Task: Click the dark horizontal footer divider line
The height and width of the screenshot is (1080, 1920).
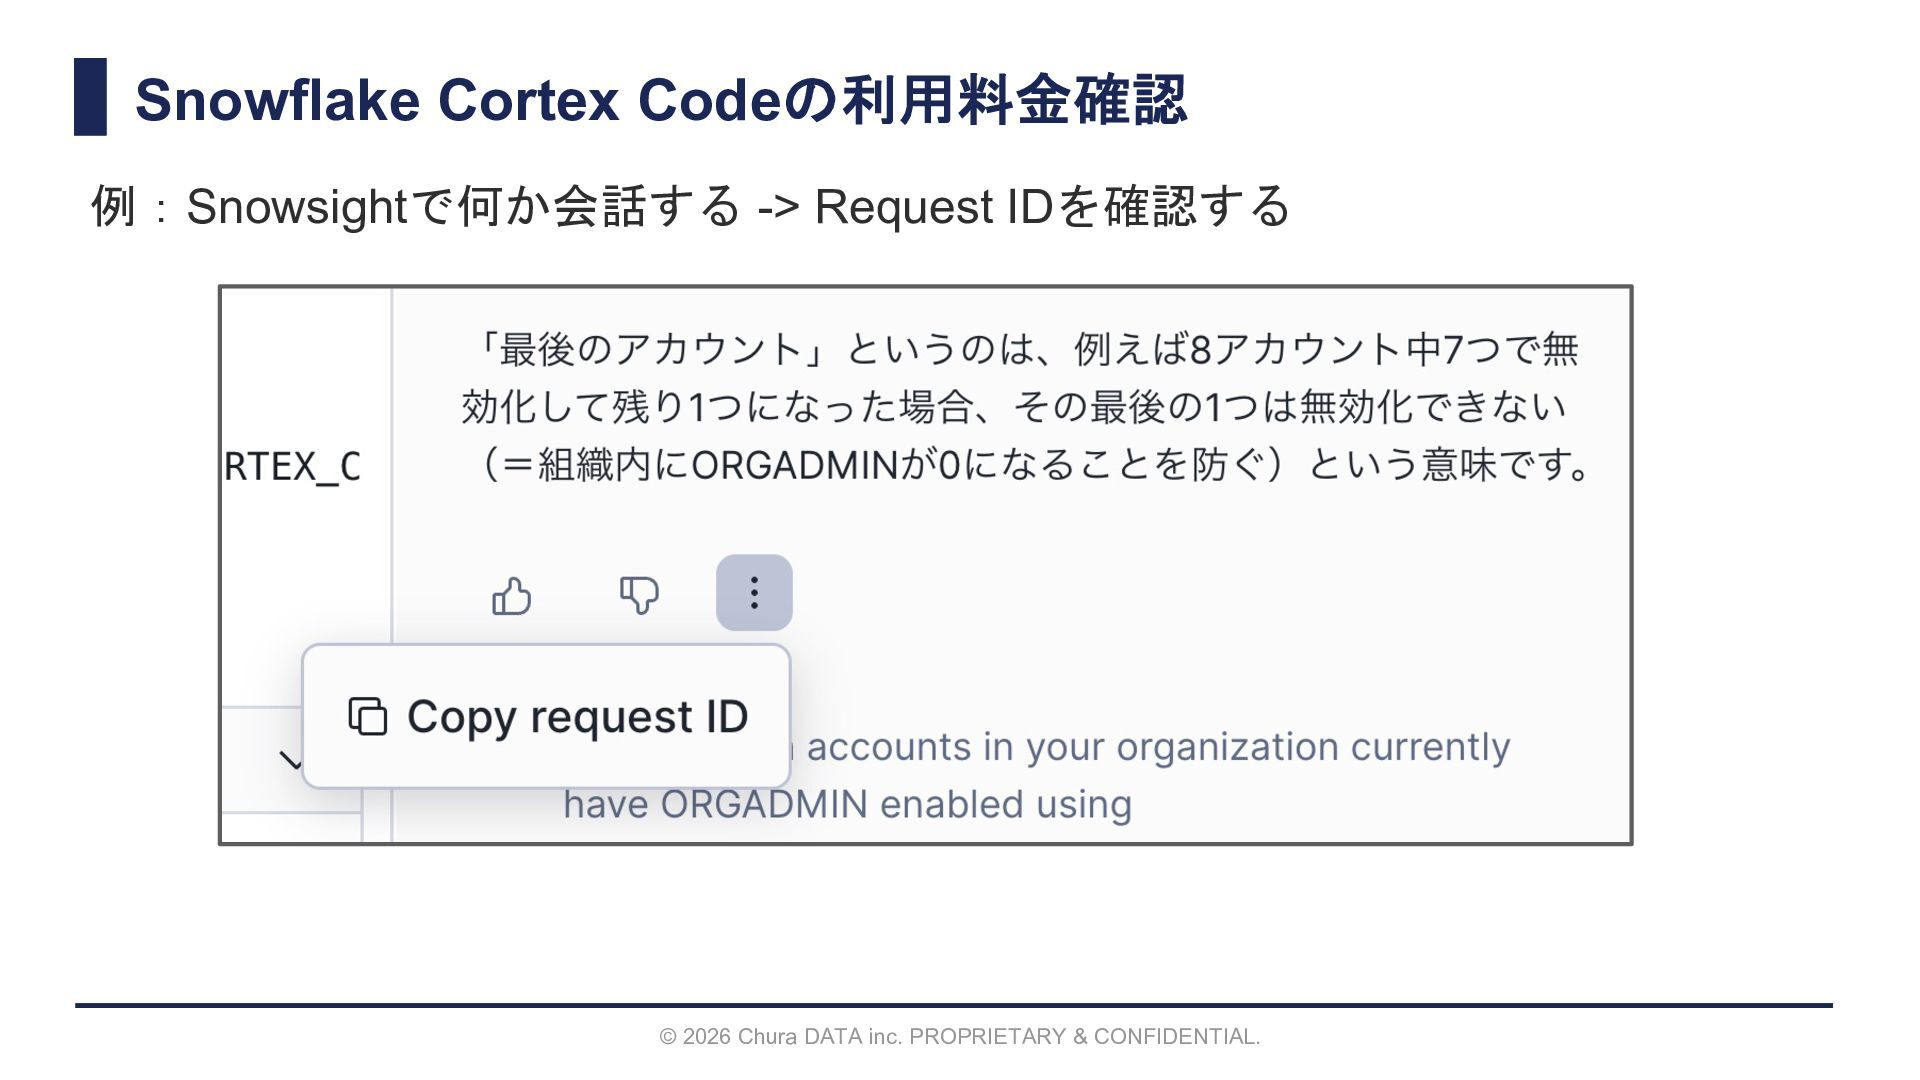Action: [x=953, y=1005]
